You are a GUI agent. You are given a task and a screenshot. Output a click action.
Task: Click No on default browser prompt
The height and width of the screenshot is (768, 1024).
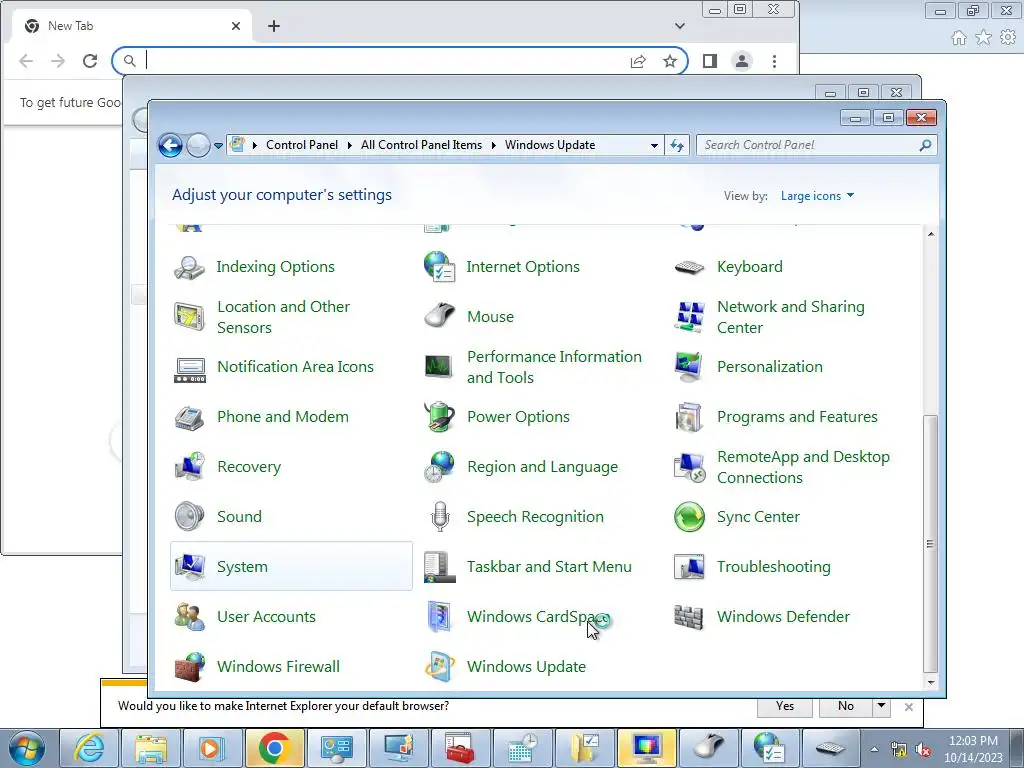846,706
